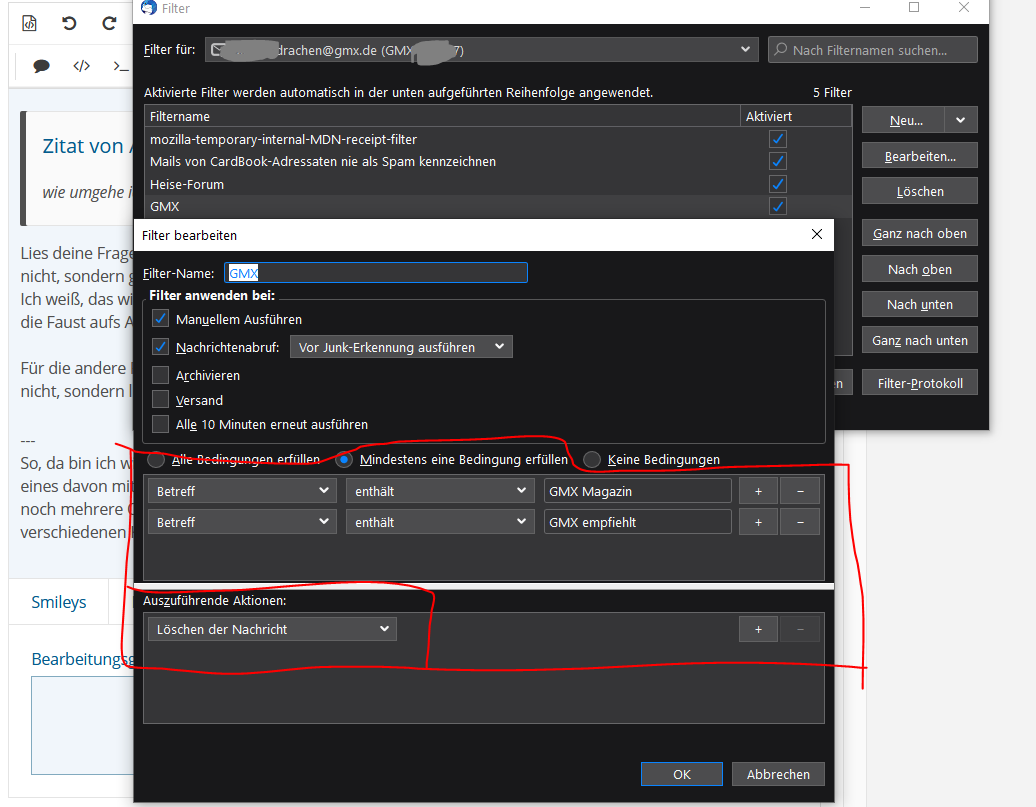Enable Alle 10 Minuten erneut ausführen
The width and height of the screenshot is (1036, 807).
pos(161,424)
